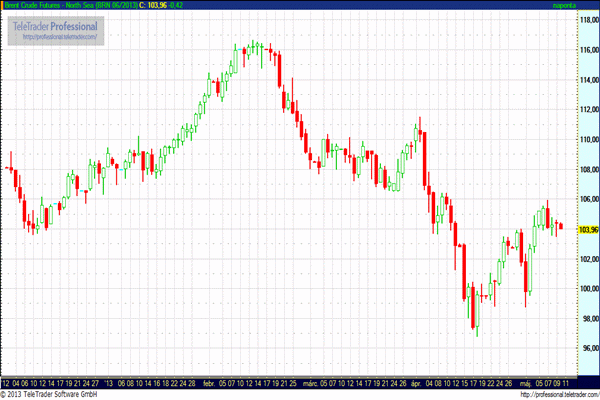600x400 pixels.
Task: Select the 'febr.' month marker on time axis
Action: tap(209, 382)
